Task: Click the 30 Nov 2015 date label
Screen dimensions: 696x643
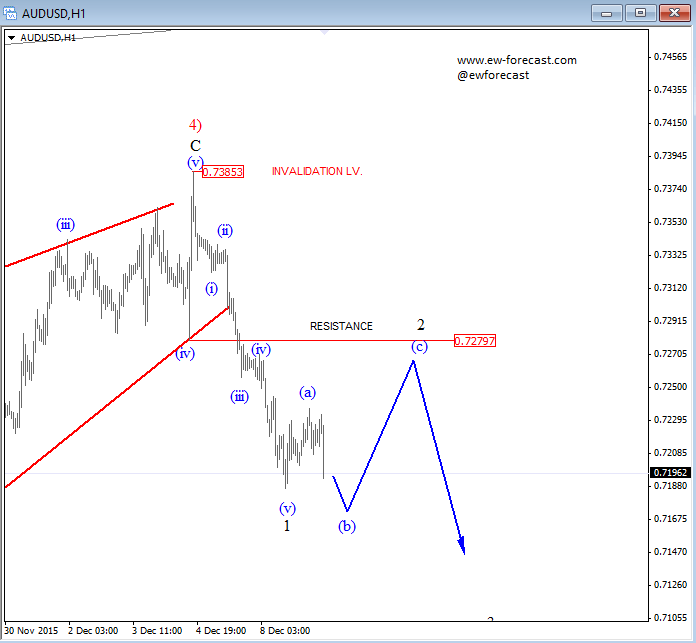Action: click(31, 631)
